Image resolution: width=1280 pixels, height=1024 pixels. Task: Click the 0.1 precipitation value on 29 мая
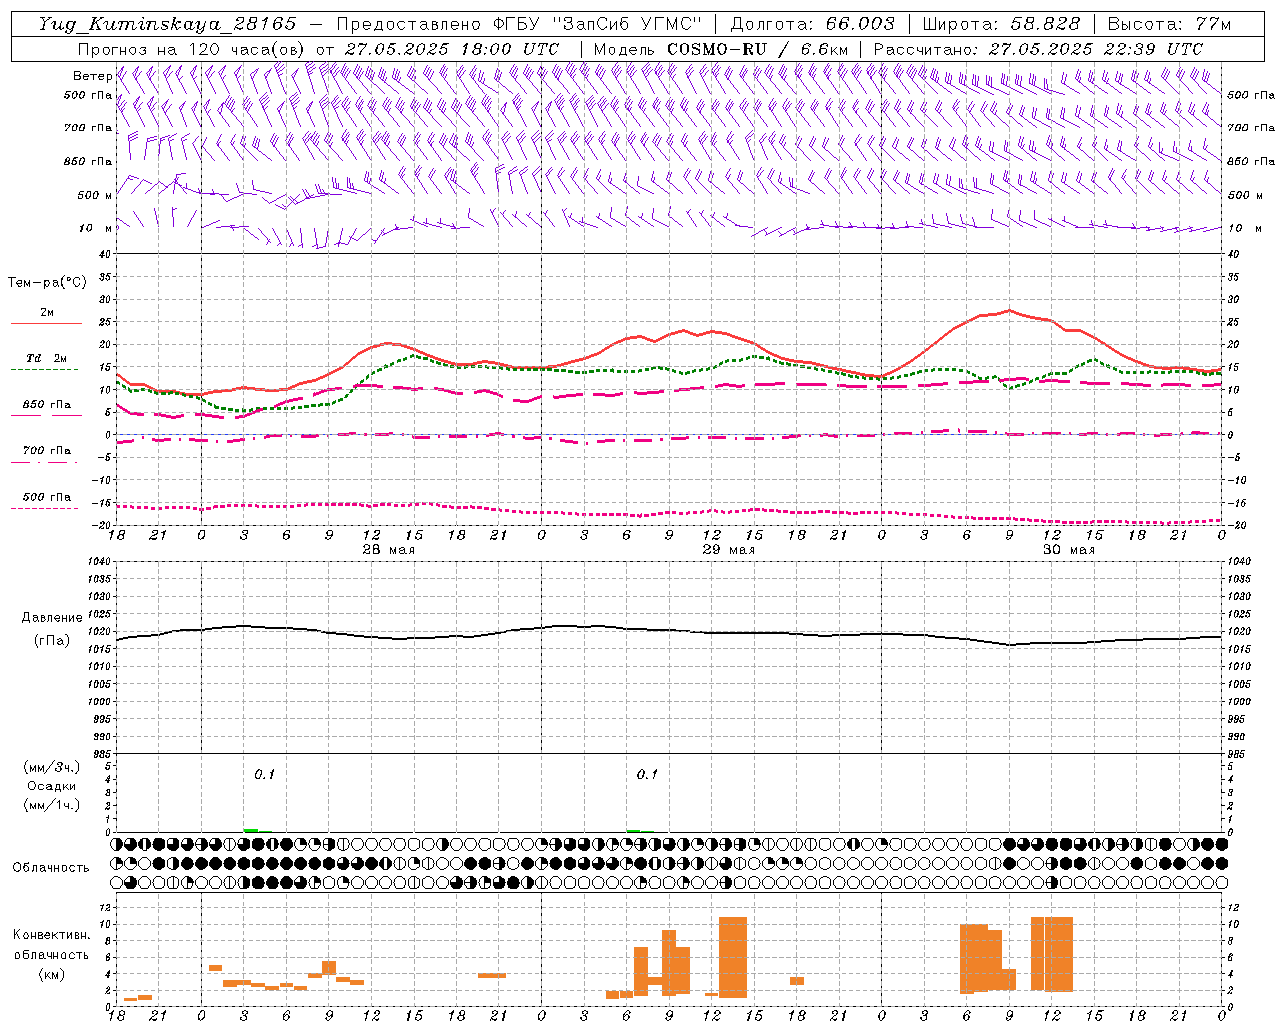648,774
